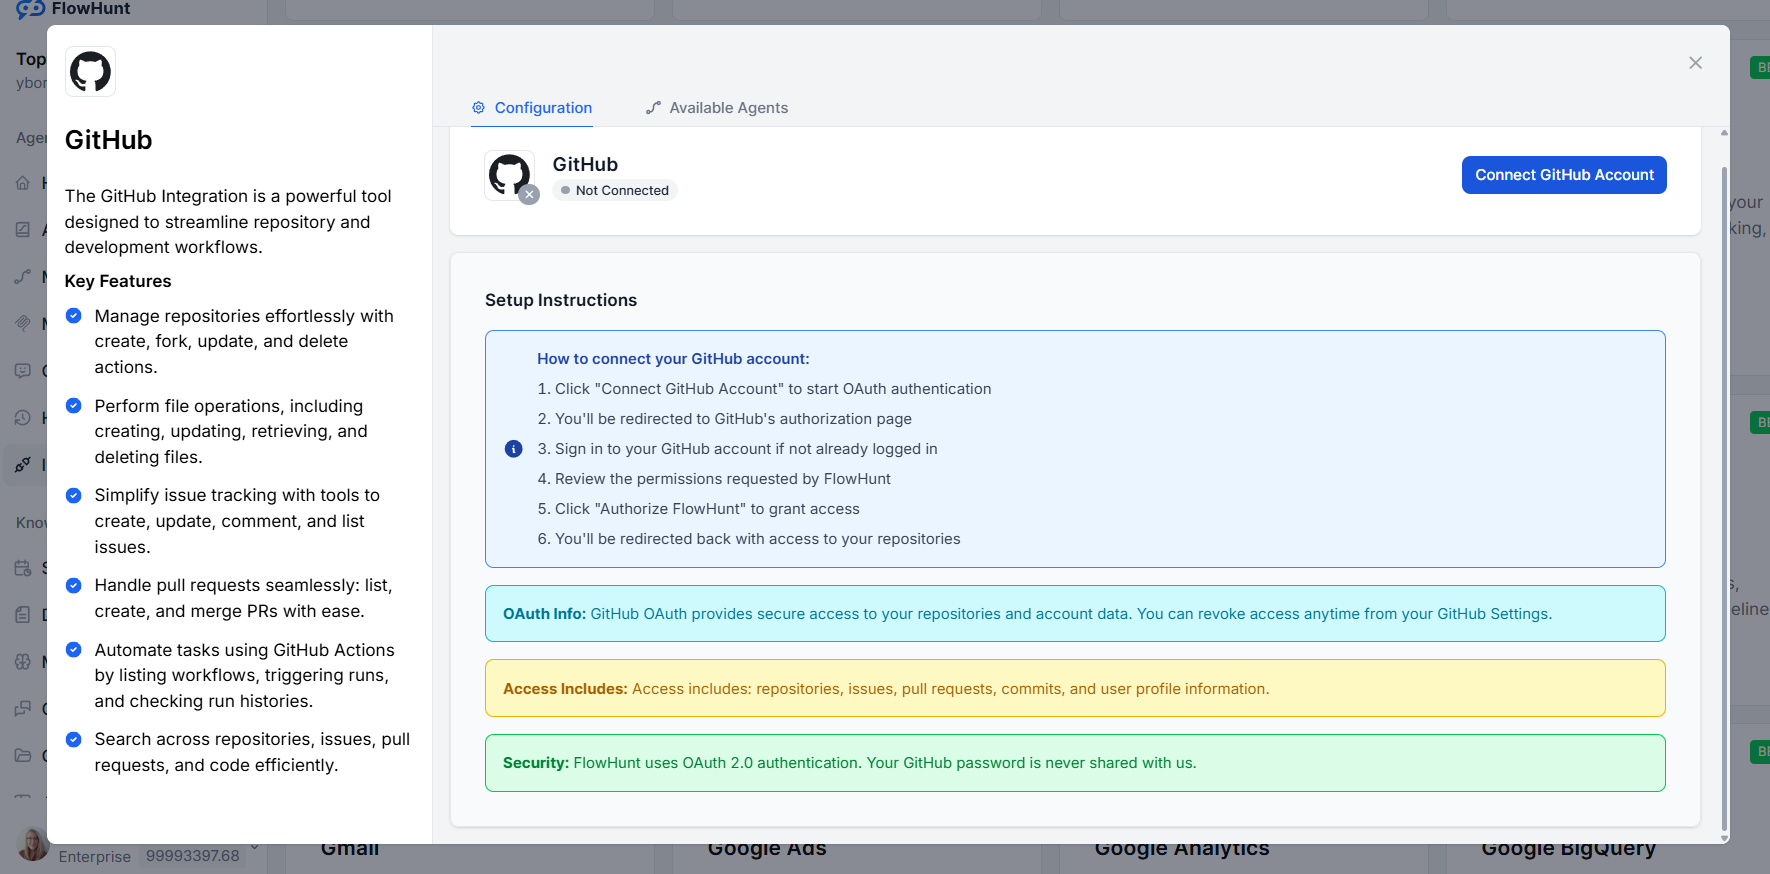The image size is (1770, 874).
Task: Click step 5 'Click Authorize FlowHunt to grant access'
Action: click(x=698, y=509)
